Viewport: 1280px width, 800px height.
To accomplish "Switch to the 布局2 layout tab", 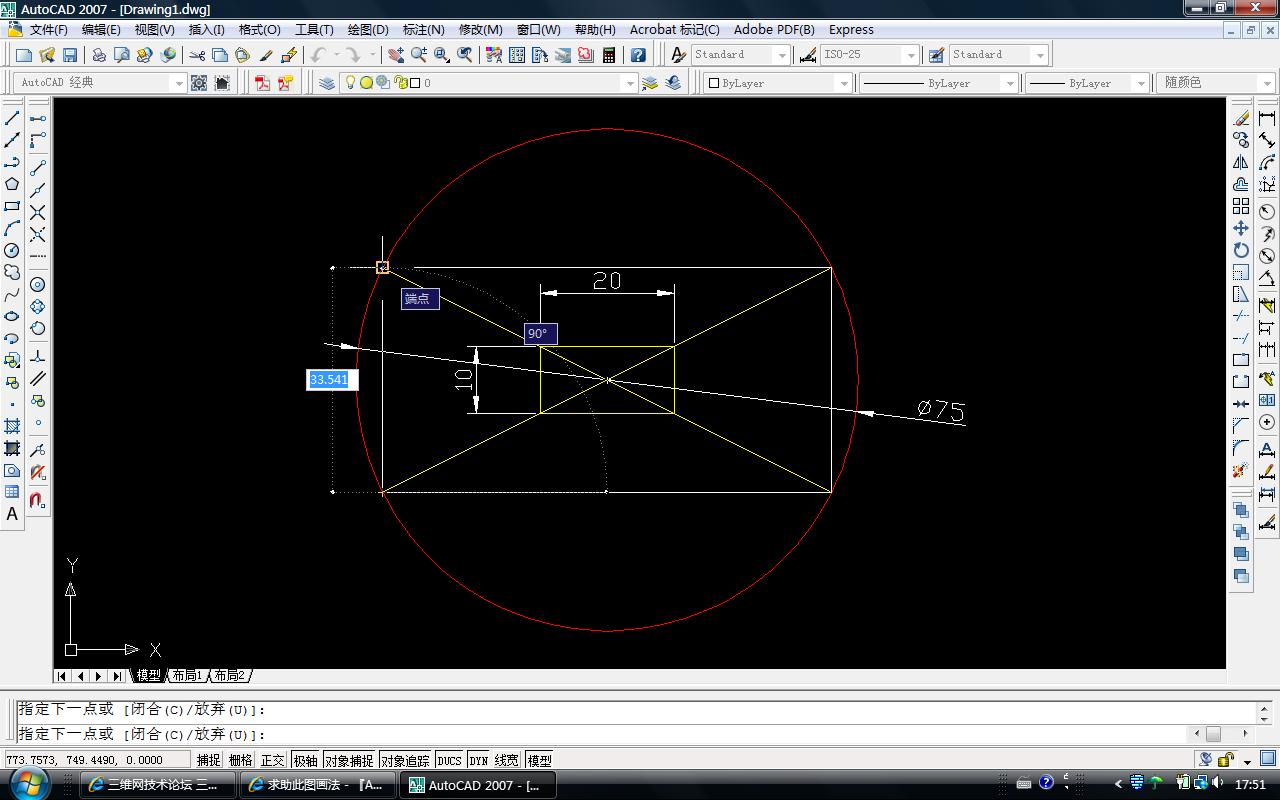I will [229, 676].
